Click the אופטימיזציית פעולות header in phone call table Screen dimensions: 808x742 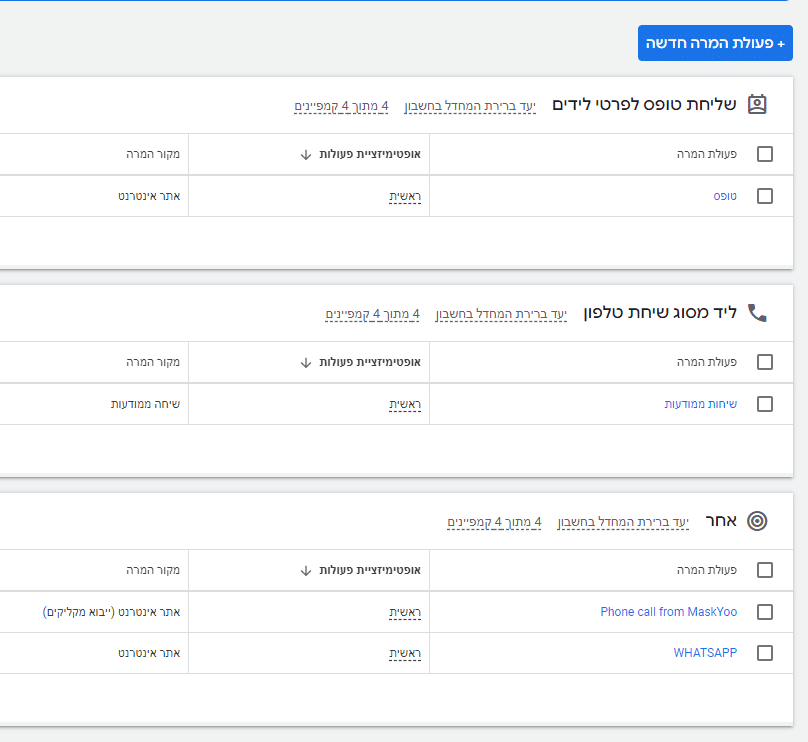pyautogui.click(x=370, y=362)
